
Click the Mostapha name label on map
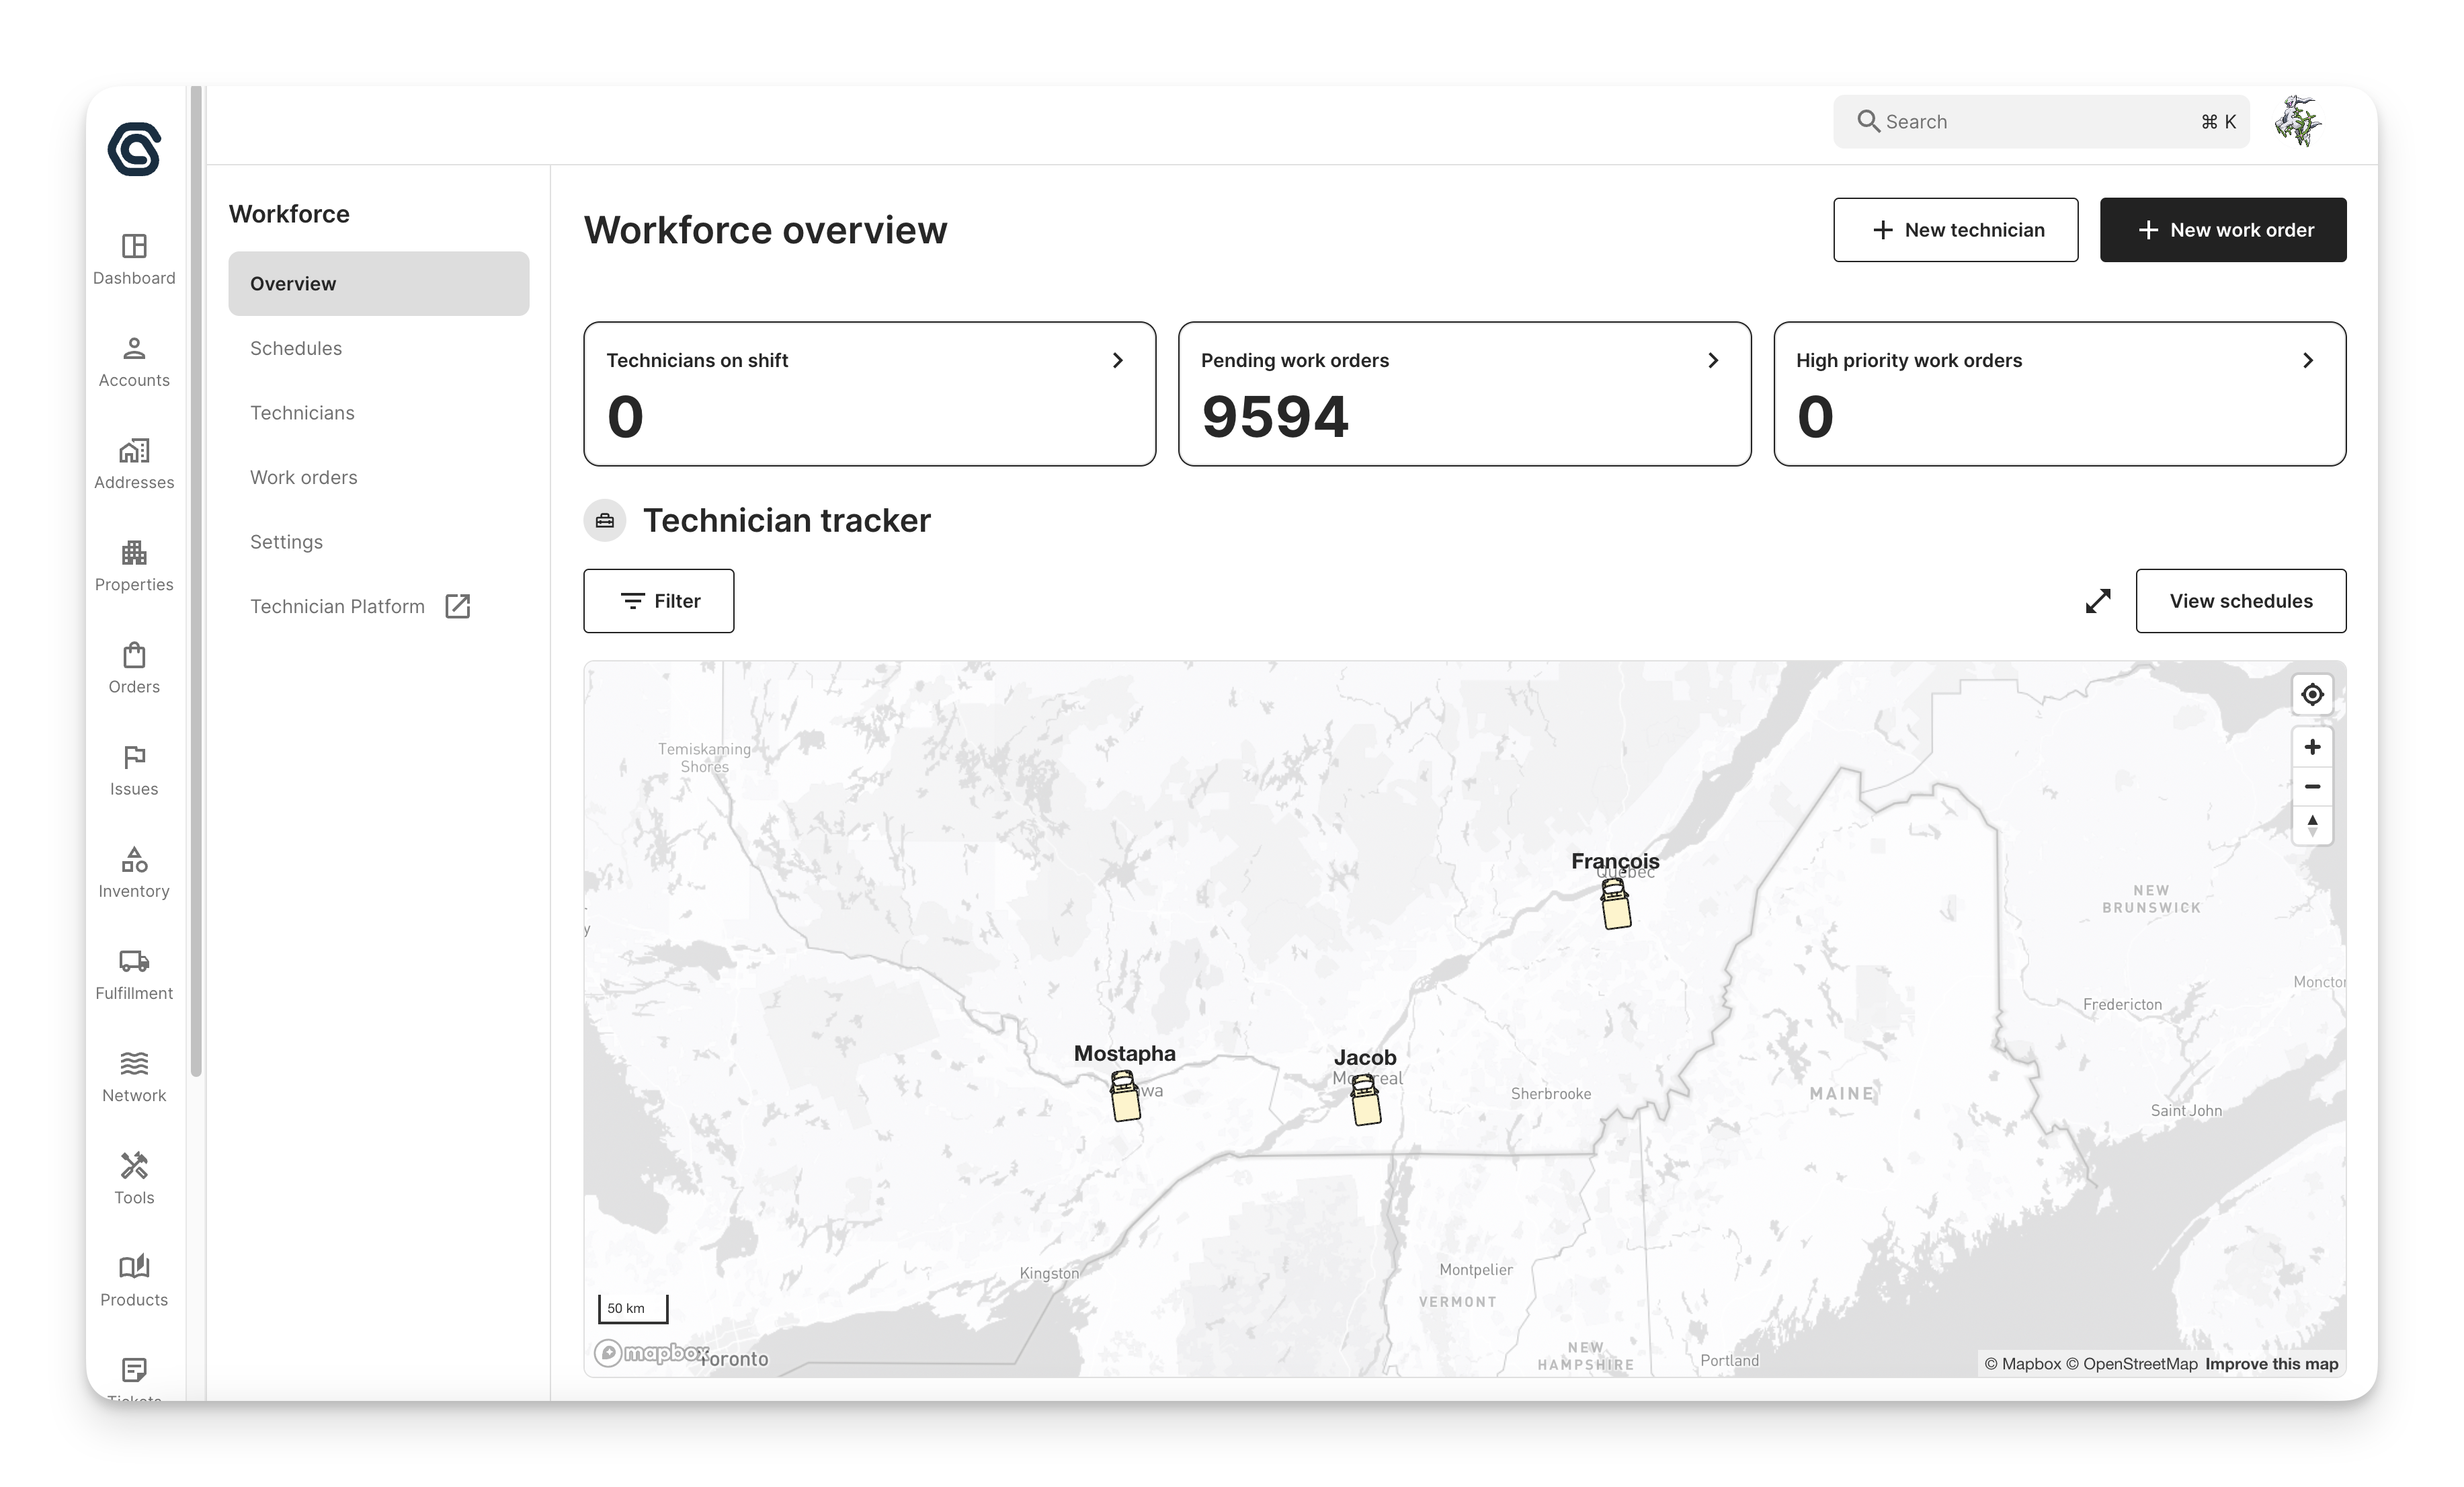pyautogui.click(x=1124, y=1053)
